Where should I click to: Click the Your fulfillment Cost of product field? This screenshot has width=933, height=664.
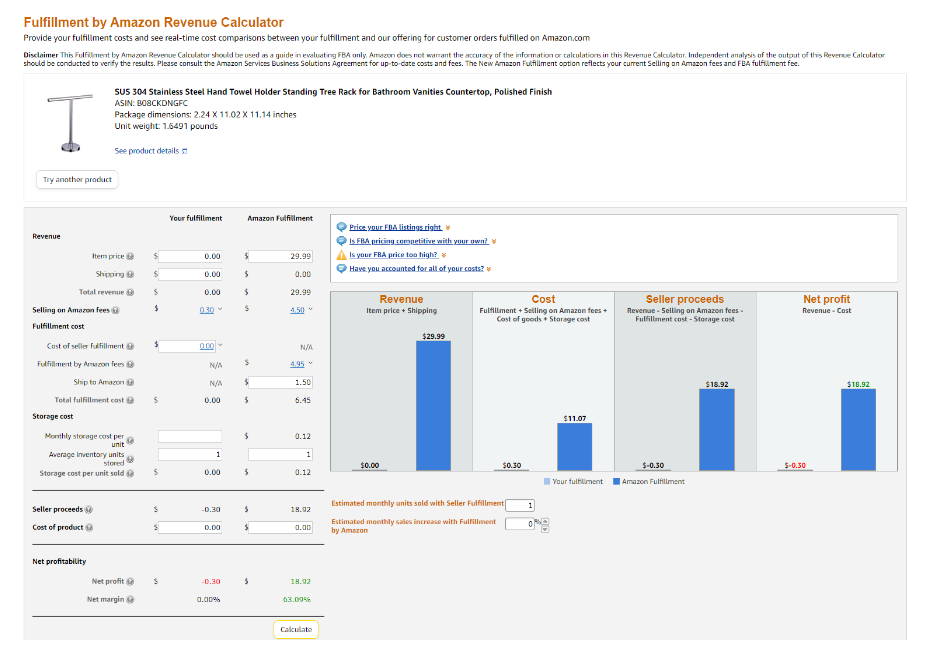click(x=190, y=527)
